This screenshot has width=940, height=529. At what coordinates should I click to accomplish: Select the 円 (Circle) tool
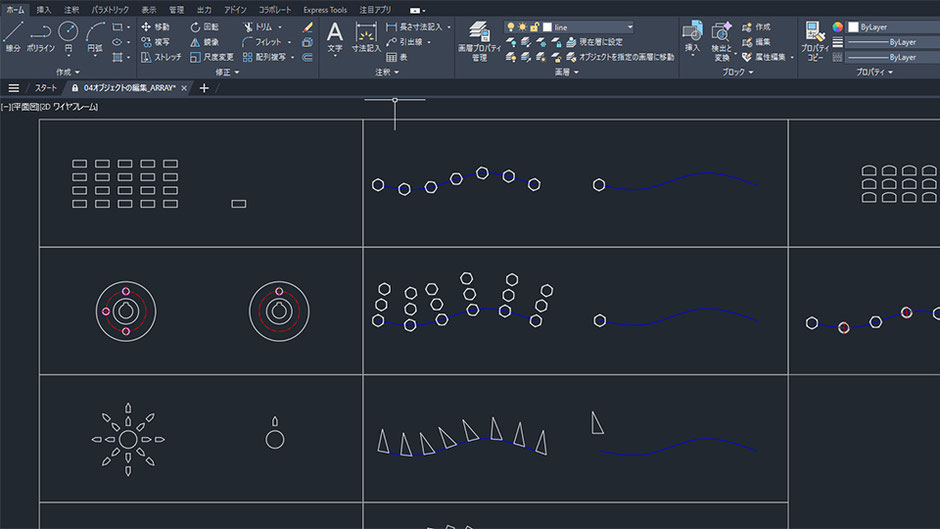coord(68,35)
